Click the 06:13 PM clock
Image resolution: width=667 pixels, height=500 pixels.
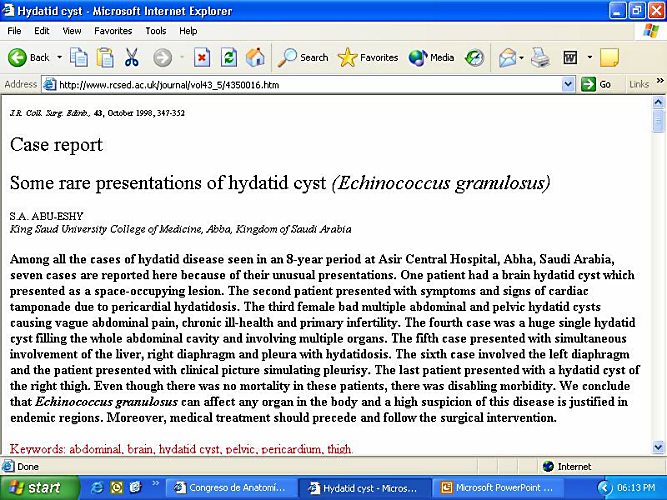point(636,488)
